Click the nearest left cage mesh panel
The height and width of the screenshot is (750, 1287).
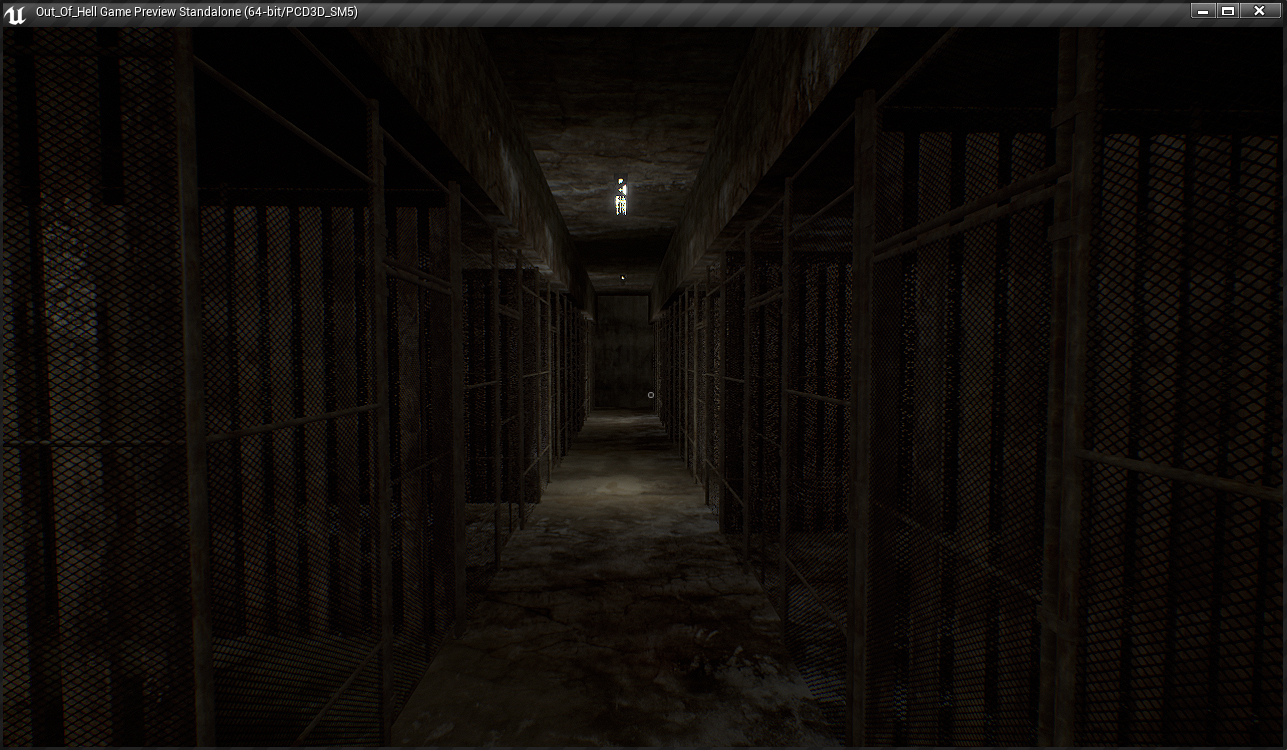(100, 400)
